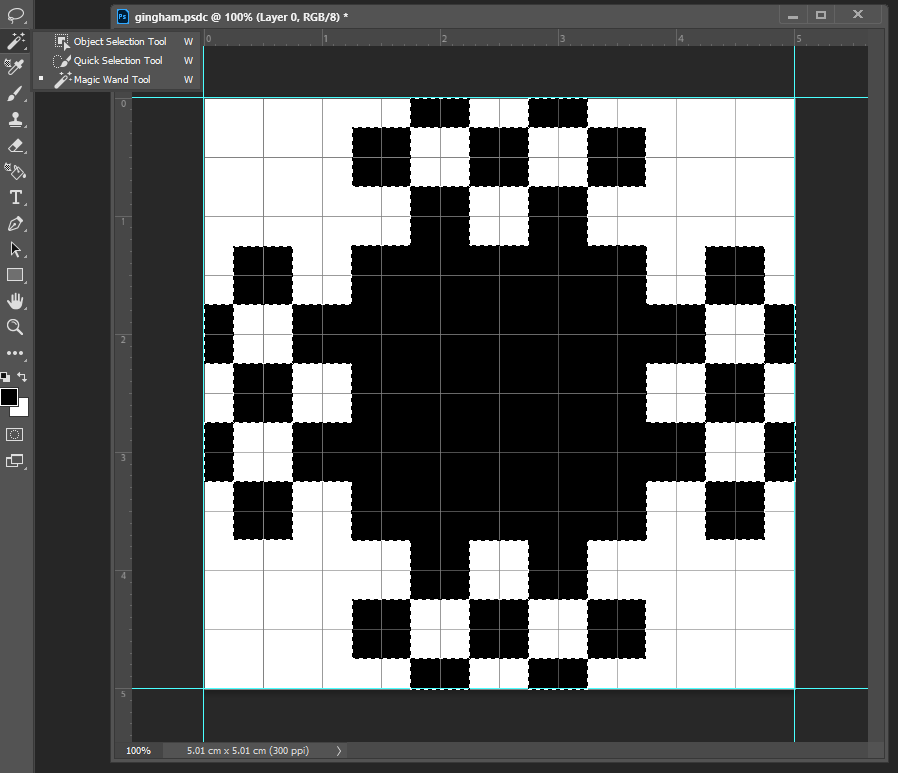This screenshot has width=898, height=773.
Task: Toggle Quick Mask mode
Action: [15, 435]
